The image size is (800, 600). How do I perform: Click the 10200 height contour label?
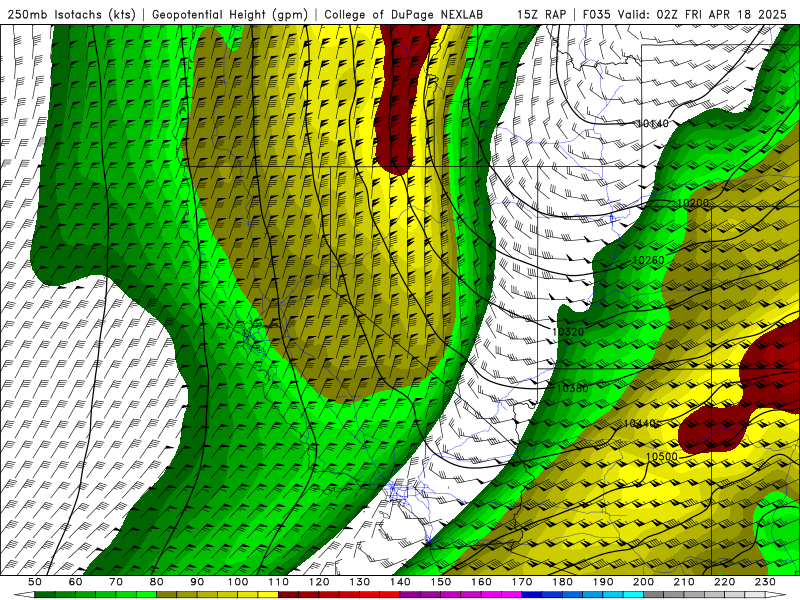coord(693,203)
